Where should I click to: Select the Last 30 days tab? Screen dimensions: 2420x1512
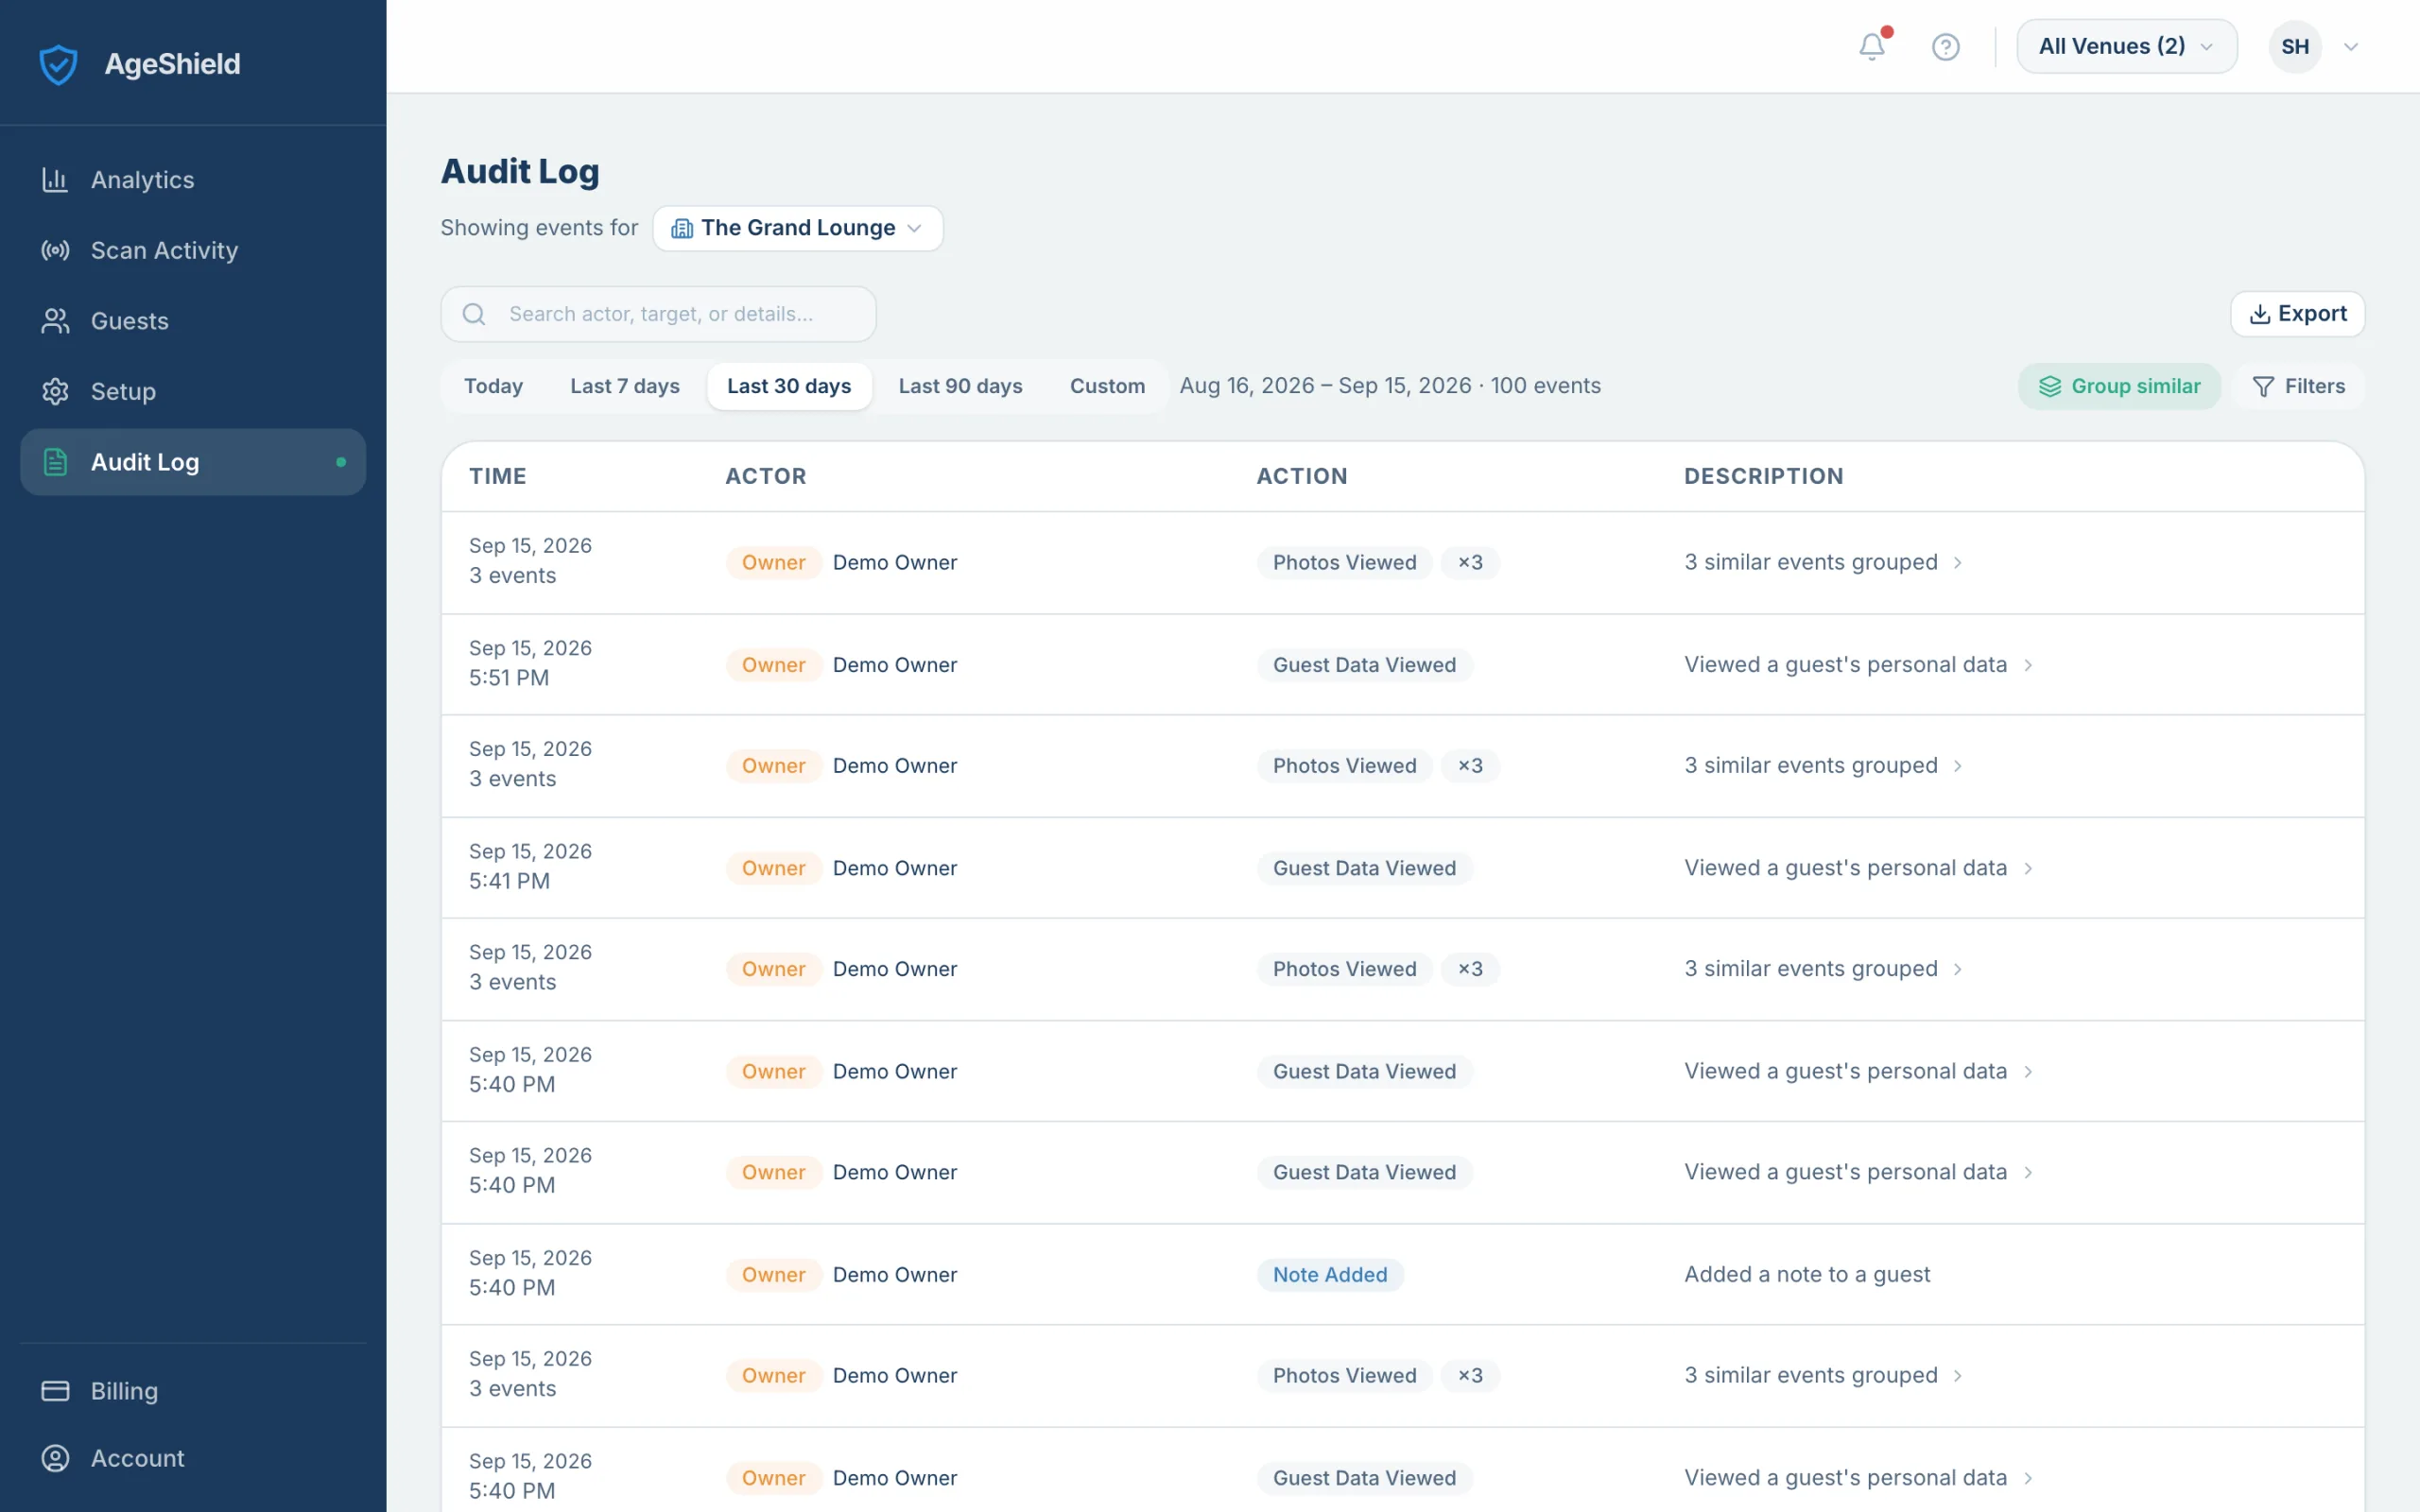tap(789, 386)
